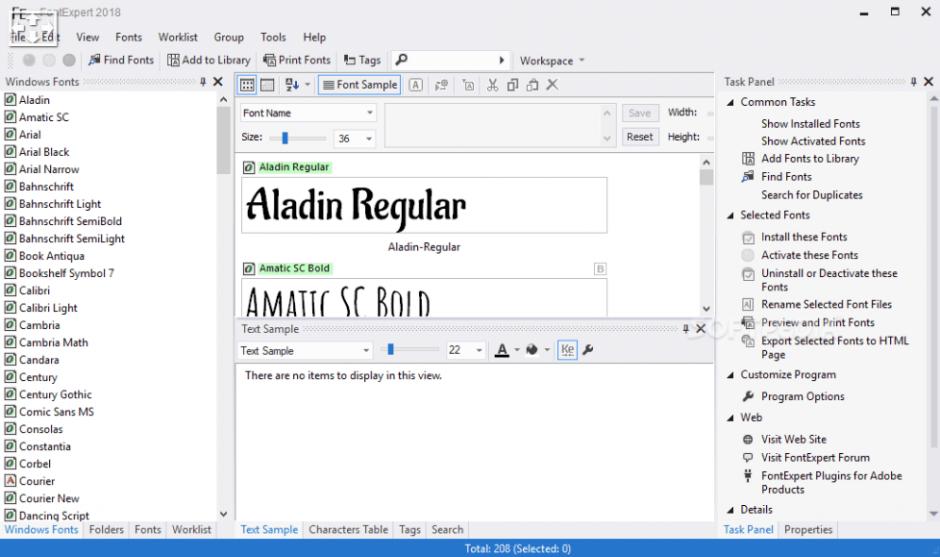Toggle the Font Sample view button

coord(360,85)
